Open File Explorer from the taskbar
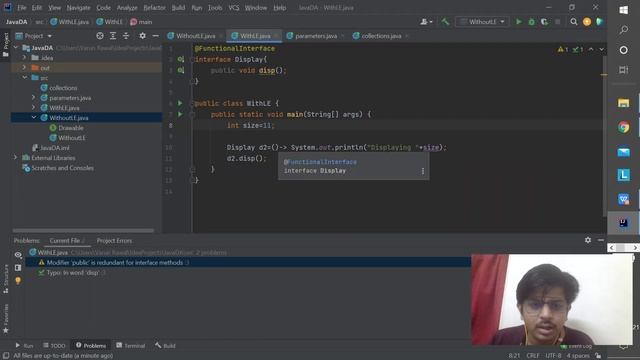This screenshot has height=360, width=640. pyautogui.click(x=623, y=103)
